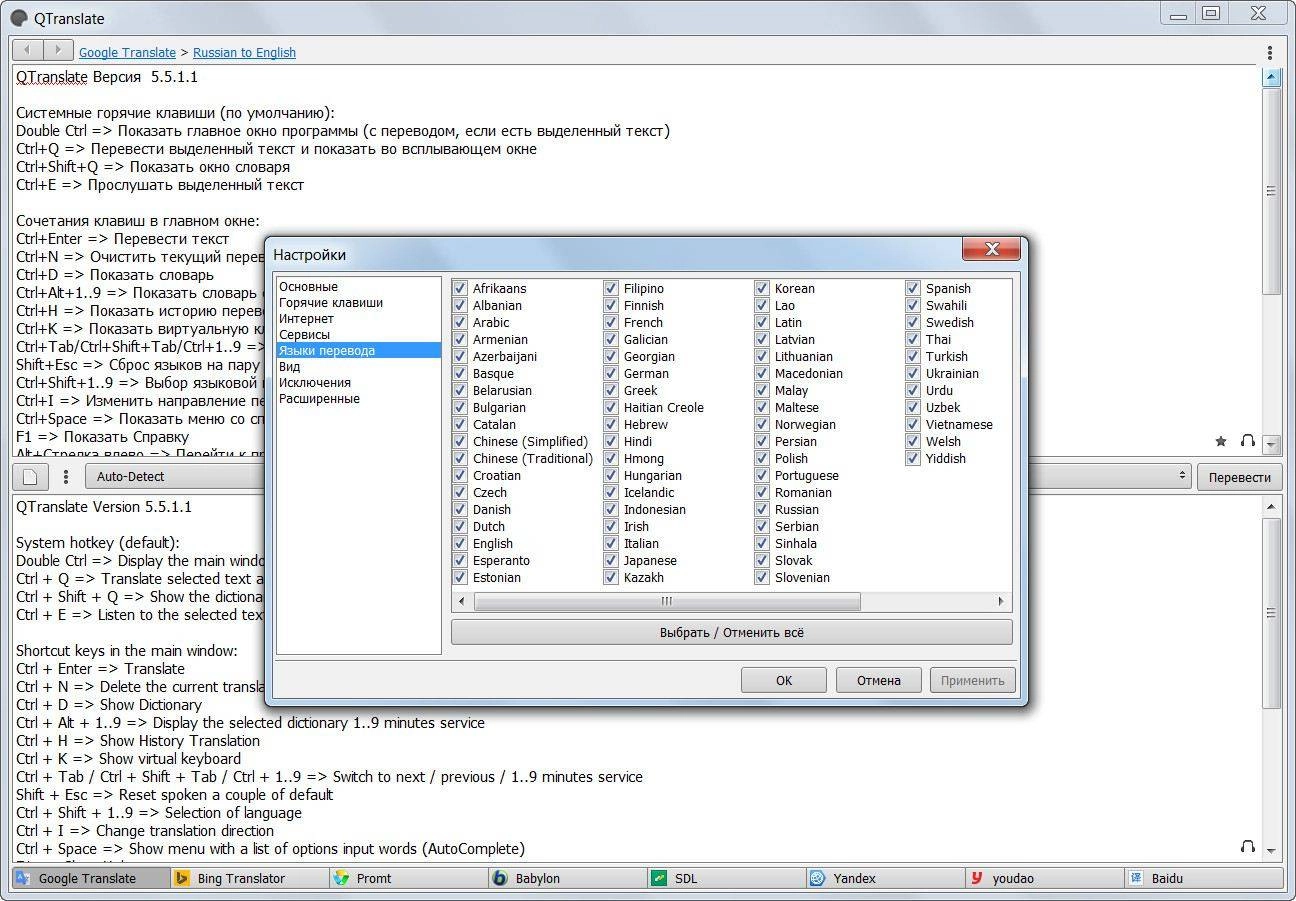This screenshot has width=1296, height=901.
Task: Click the Применить button
Action: coord(972,680)
